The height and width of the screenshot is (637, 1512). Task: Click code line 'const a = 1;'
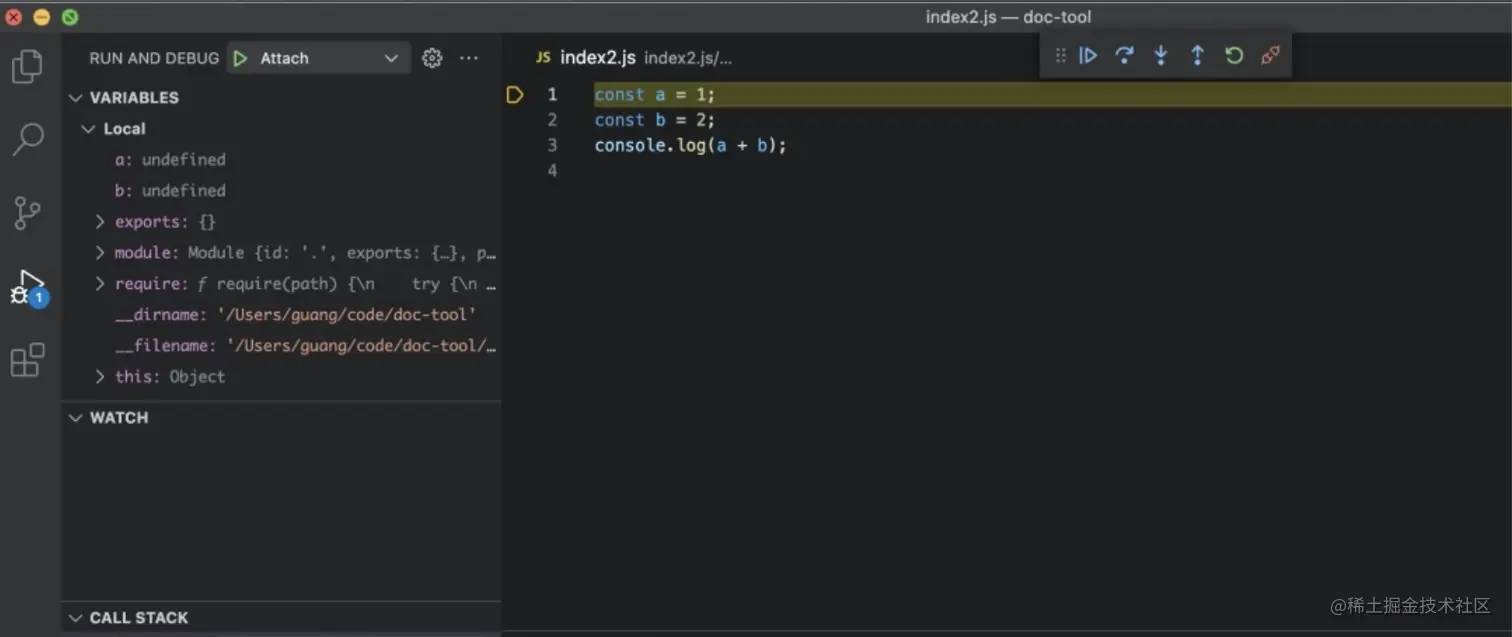click(655, 95)
